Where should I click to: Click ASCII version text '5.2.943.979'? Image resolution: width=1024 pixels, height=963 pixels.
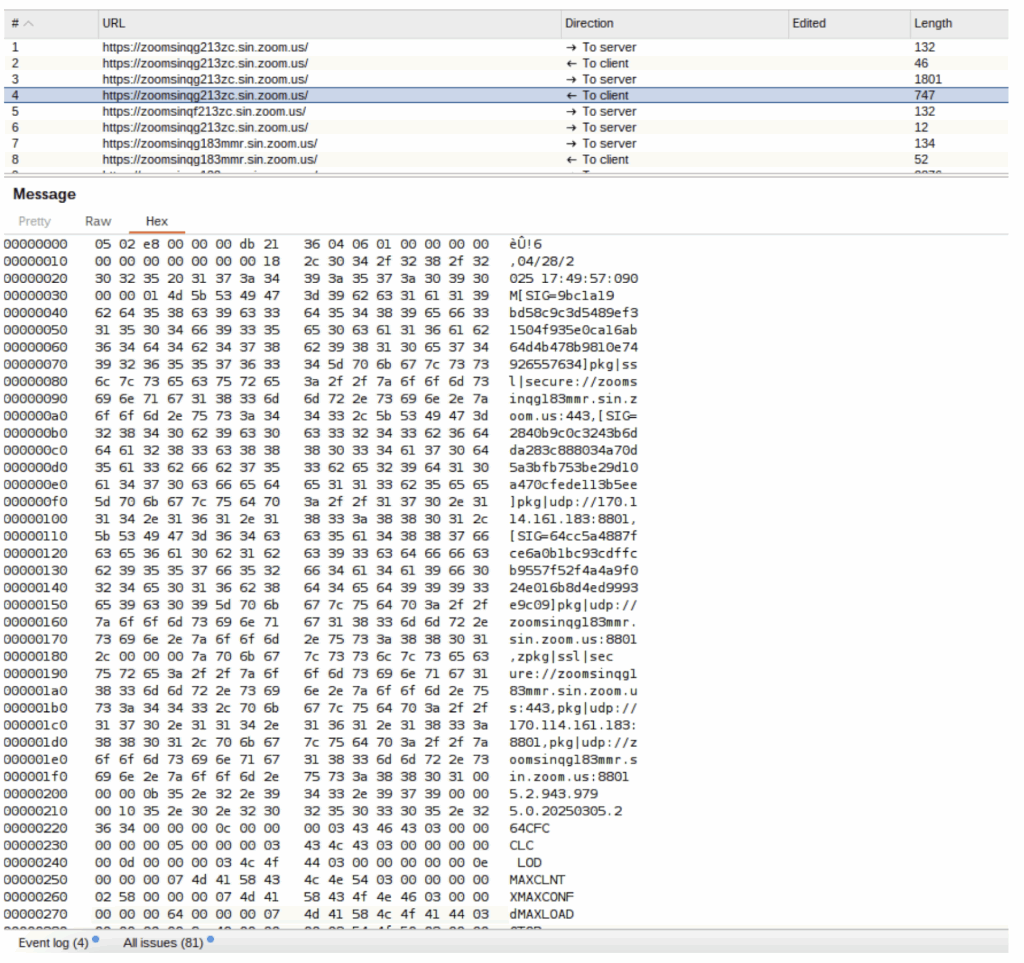coord(554,794)
